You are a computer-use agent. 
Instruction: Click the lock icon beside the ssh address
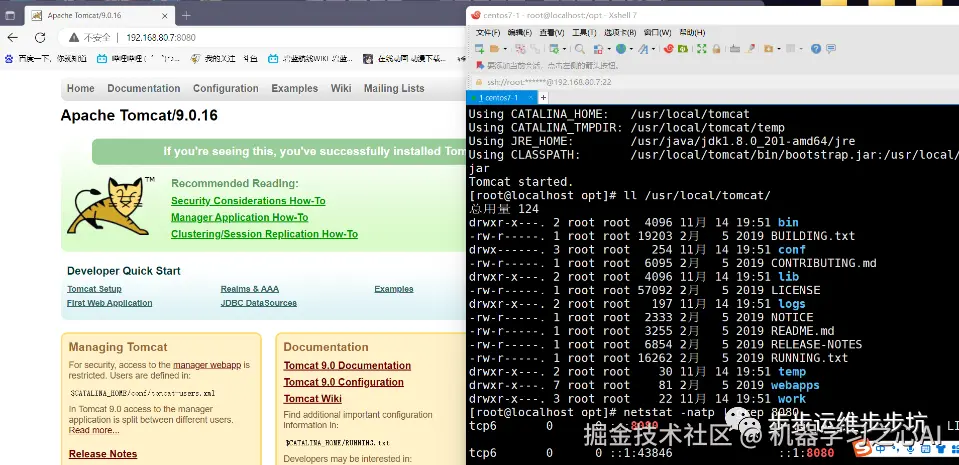point(479,82)
